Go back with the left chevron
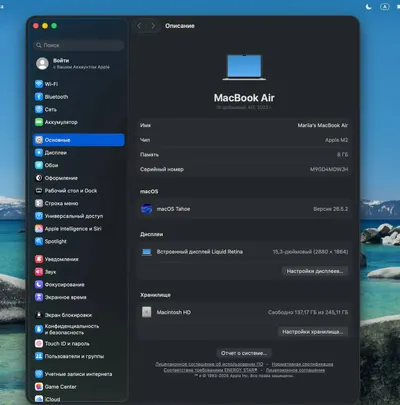This screenshot has height=405, width=400. click(x=139, y=26)
